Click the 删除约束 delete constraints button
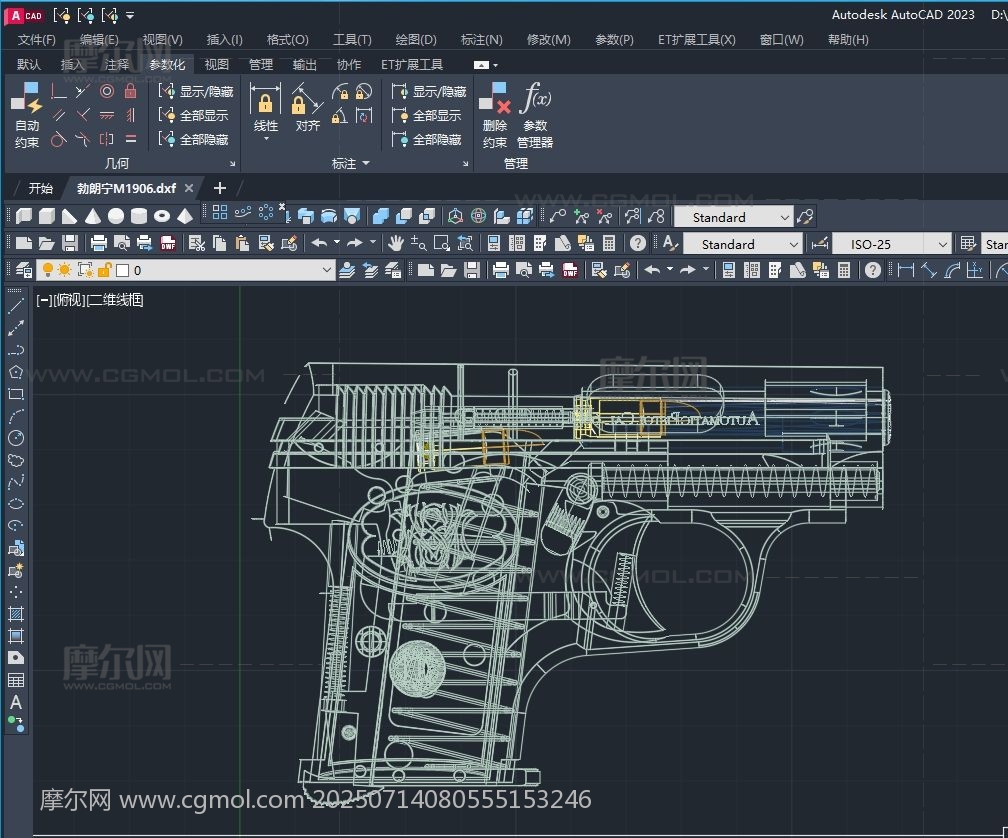Image resolution: width=1008 pixels, height=838 pixels. point(495,115)
